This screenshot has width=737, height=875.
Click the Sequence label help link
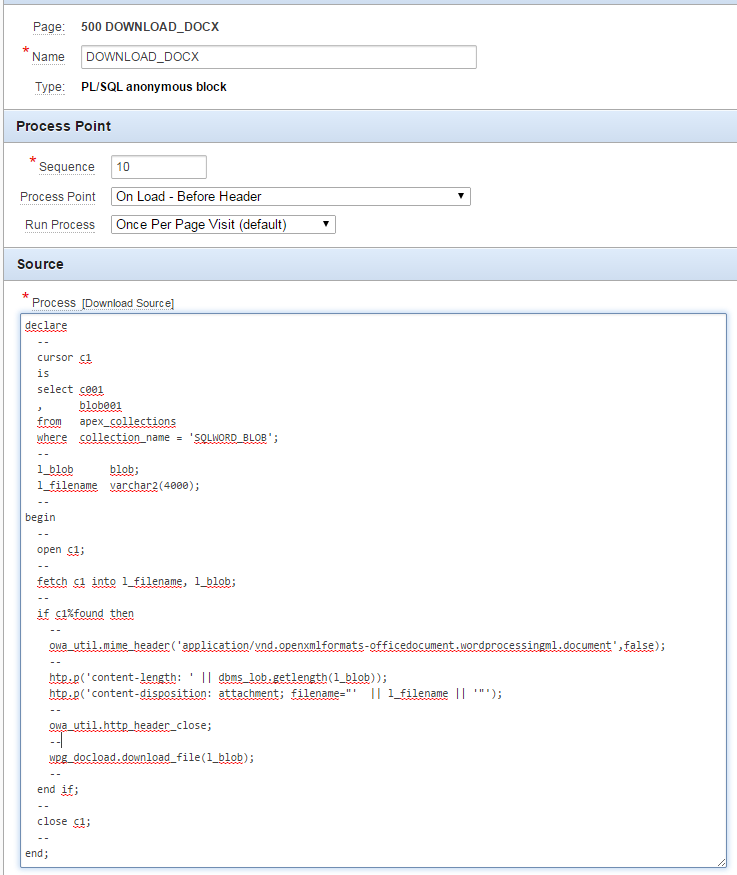pyautogui.click(x=66, y=167)
